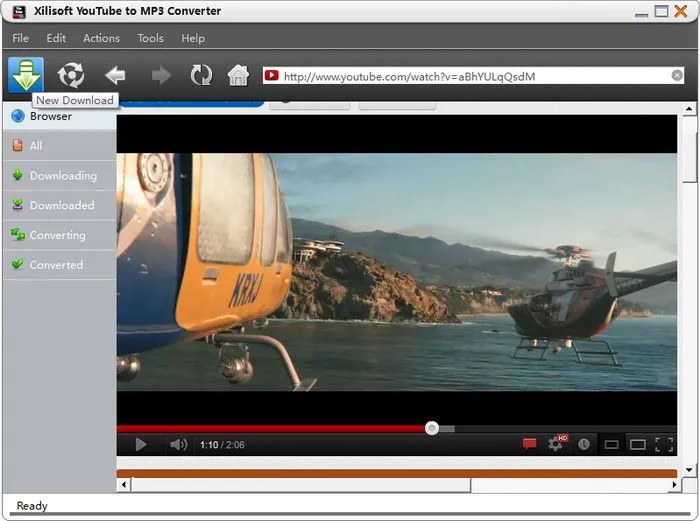This screenshot has width=700, height=521.
Task: Click the YouTube URL address field
Action: [x=473, y=76]
